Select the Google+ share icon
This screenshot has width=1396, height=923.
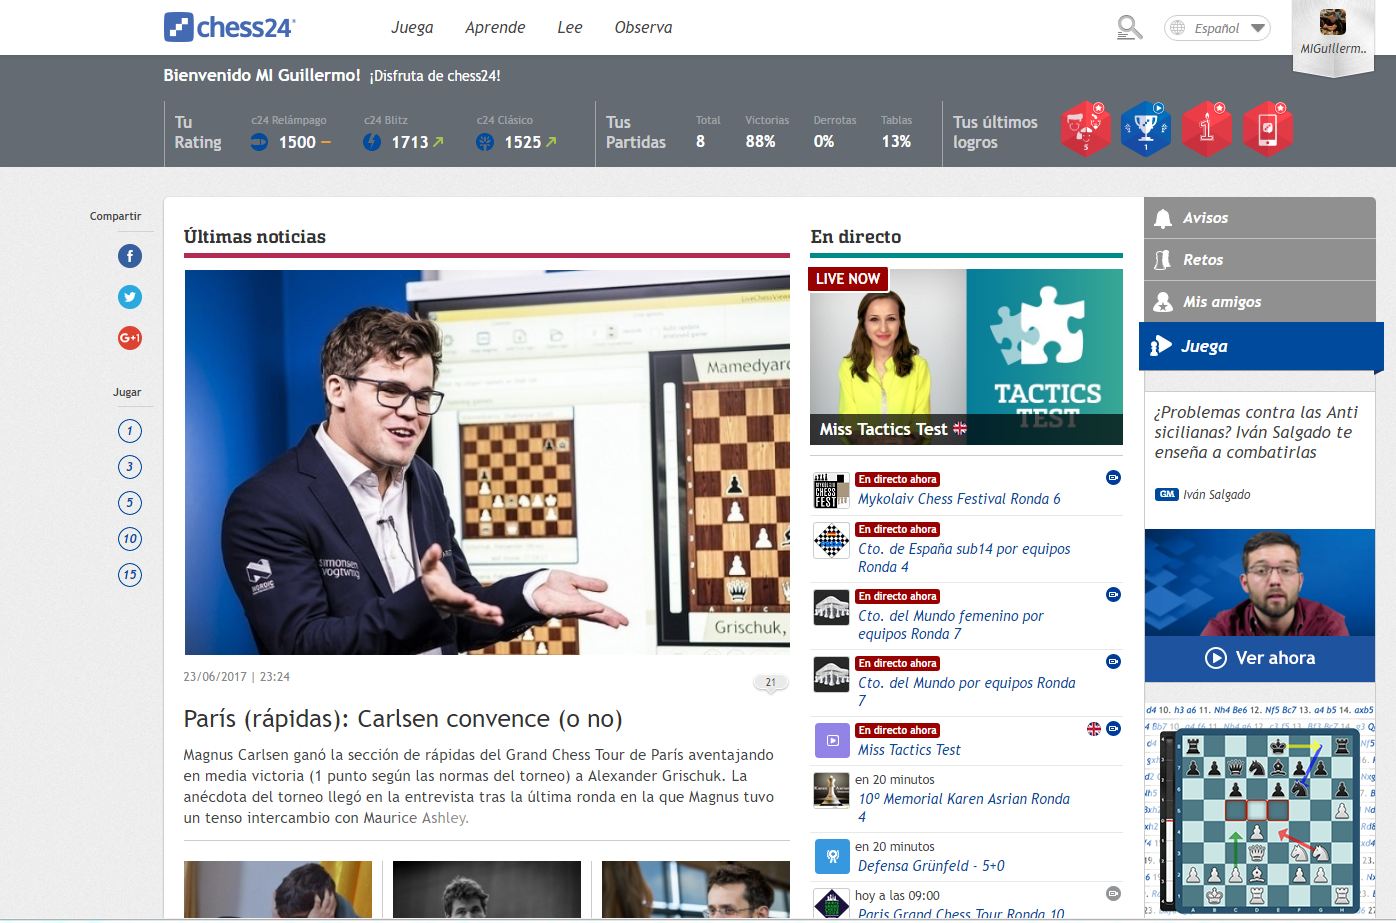129,338
